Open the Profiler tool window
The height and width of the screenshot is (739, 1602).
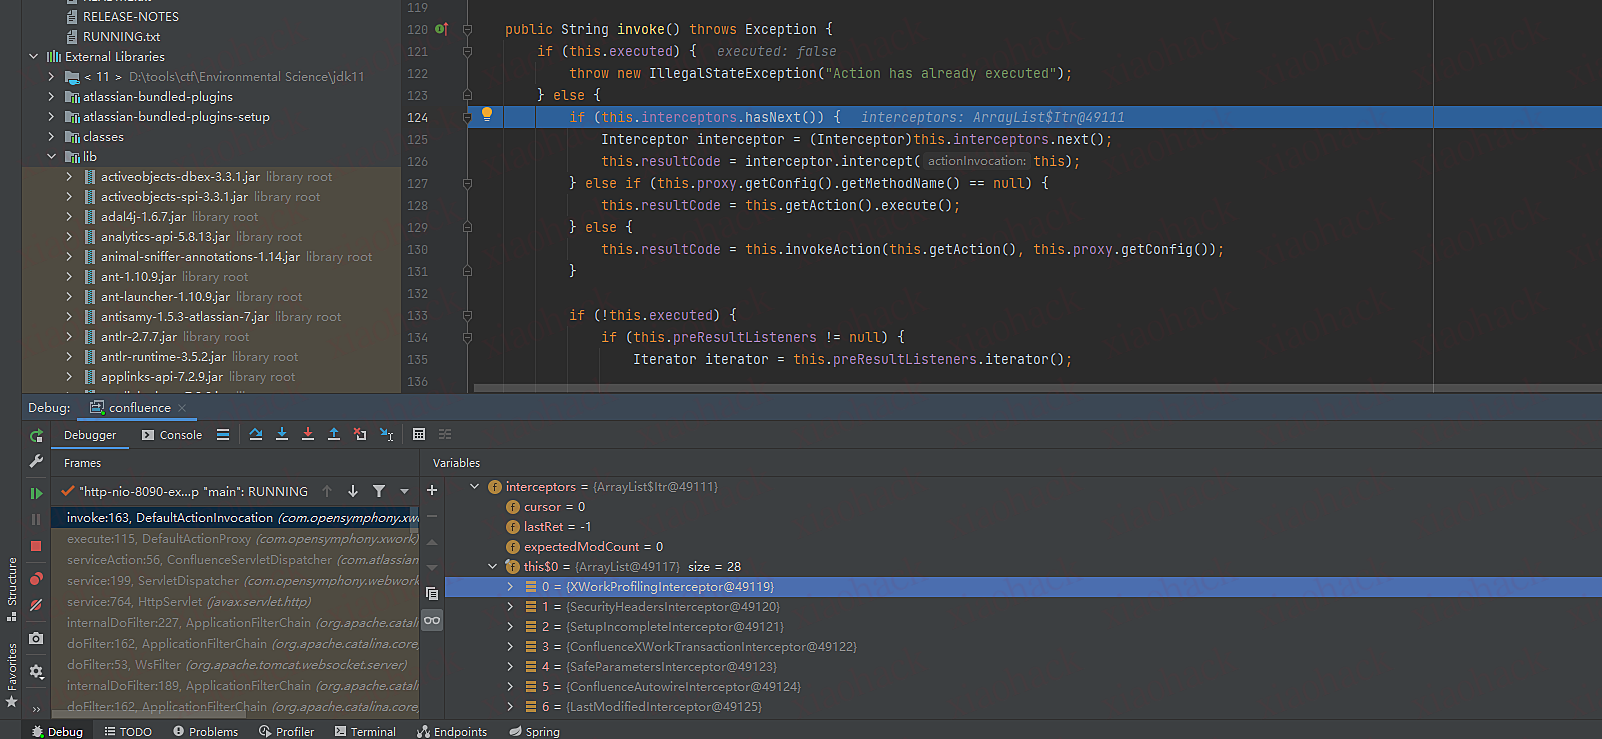286,732
